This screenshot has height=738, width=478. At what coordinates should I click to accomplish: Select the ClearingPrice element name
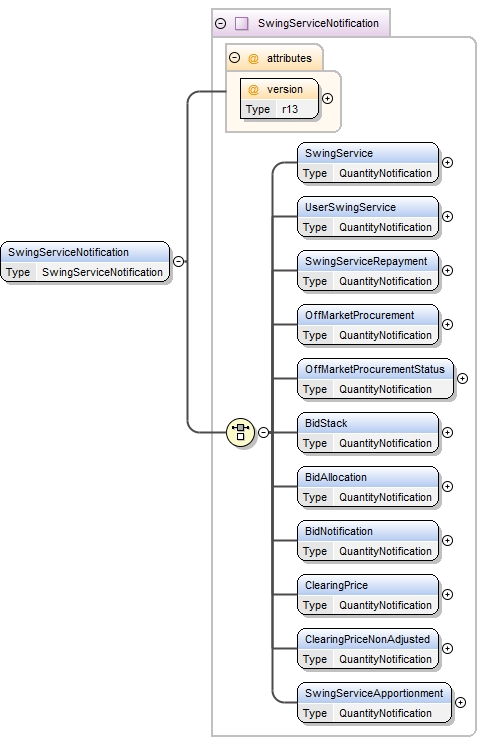336,585
